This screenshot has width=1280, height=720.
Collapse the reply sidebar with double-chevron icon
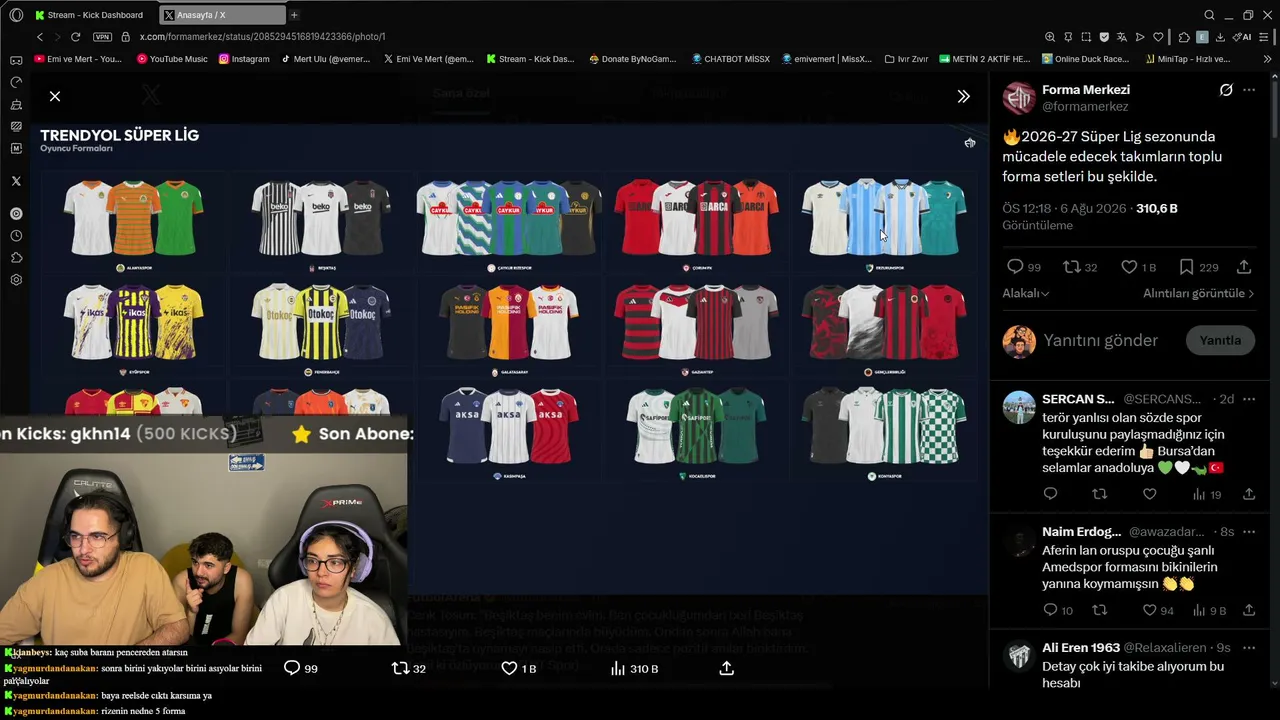point(963,96)
